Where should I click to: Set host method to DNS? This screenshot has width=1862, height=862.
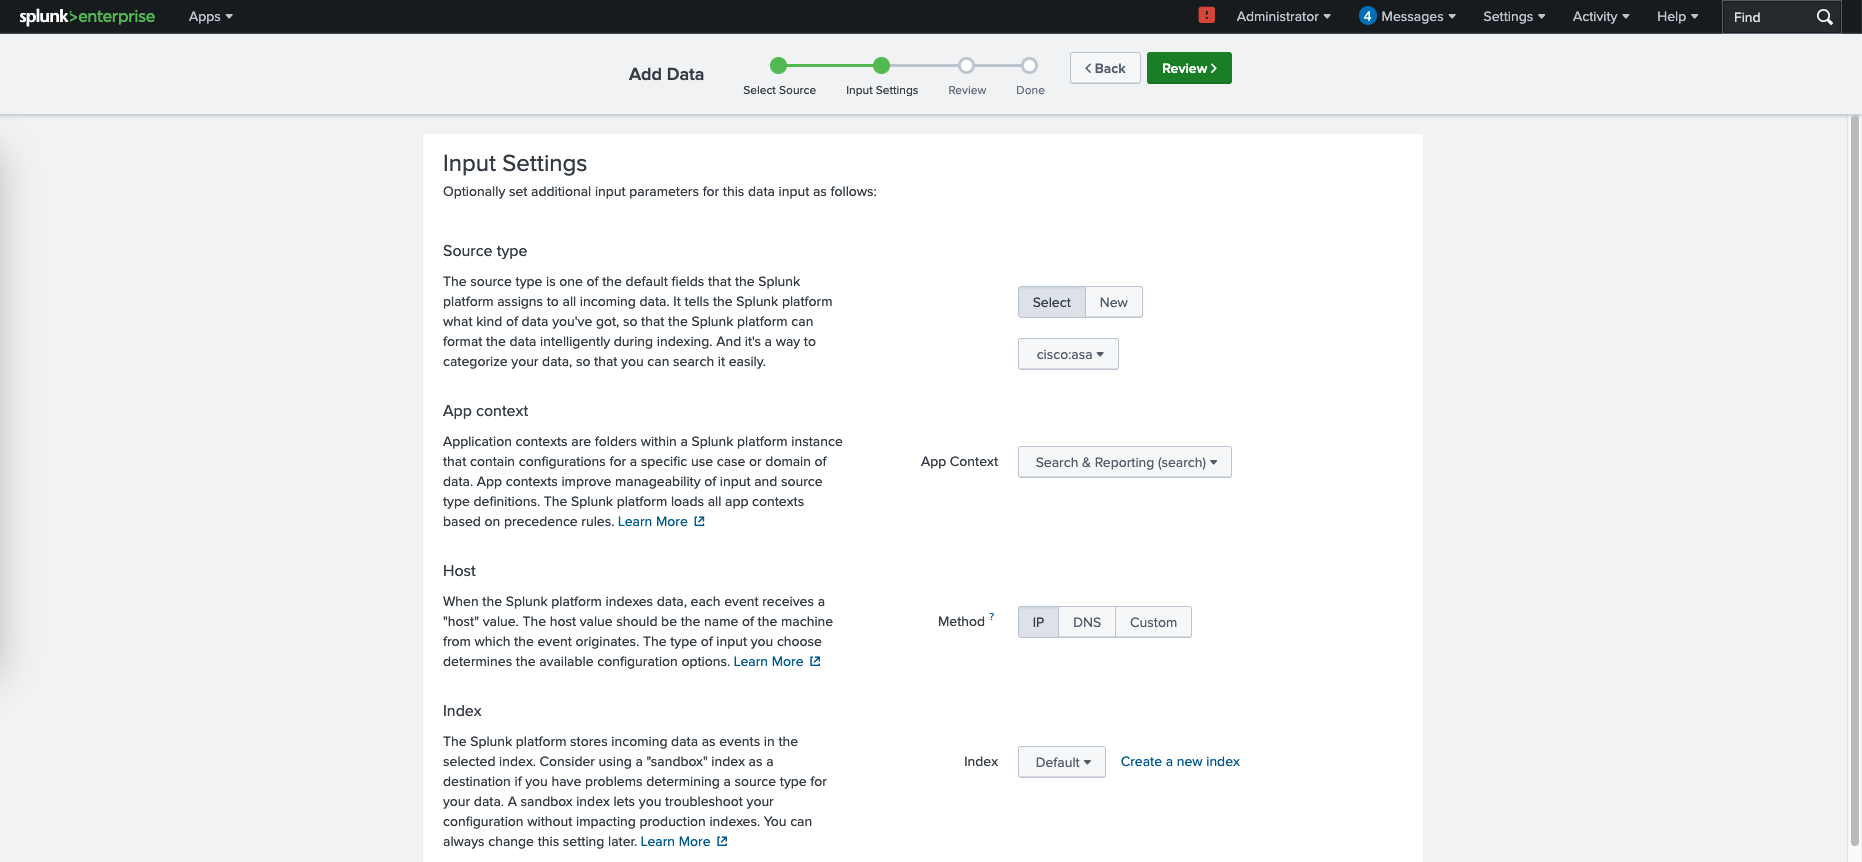(1086, 622)
